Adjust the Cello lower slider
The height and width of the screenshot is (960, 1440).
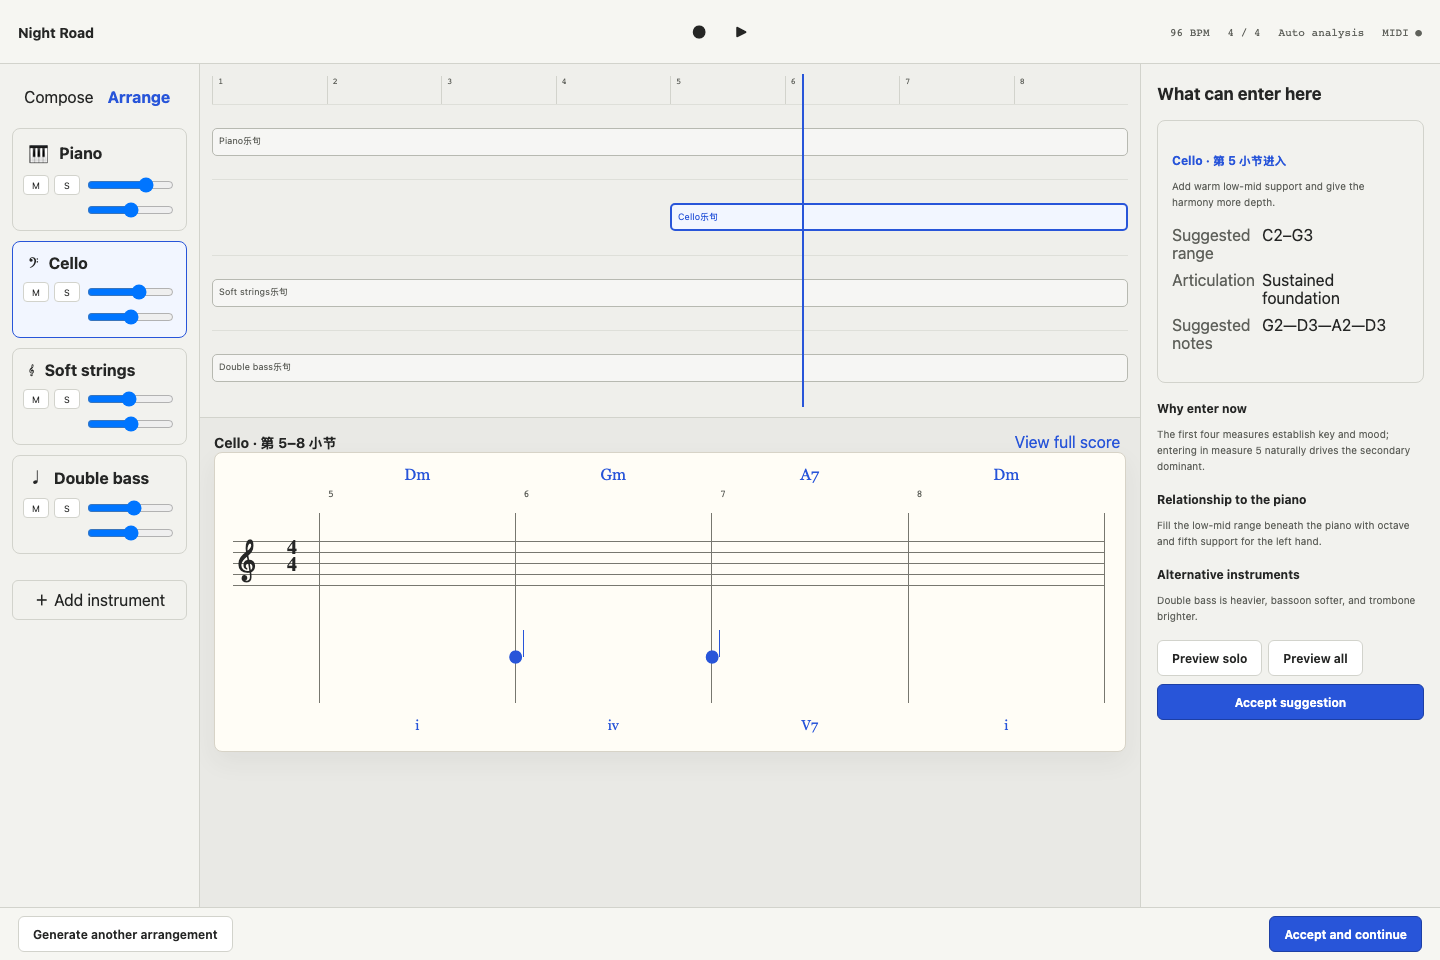click(130, 317)
